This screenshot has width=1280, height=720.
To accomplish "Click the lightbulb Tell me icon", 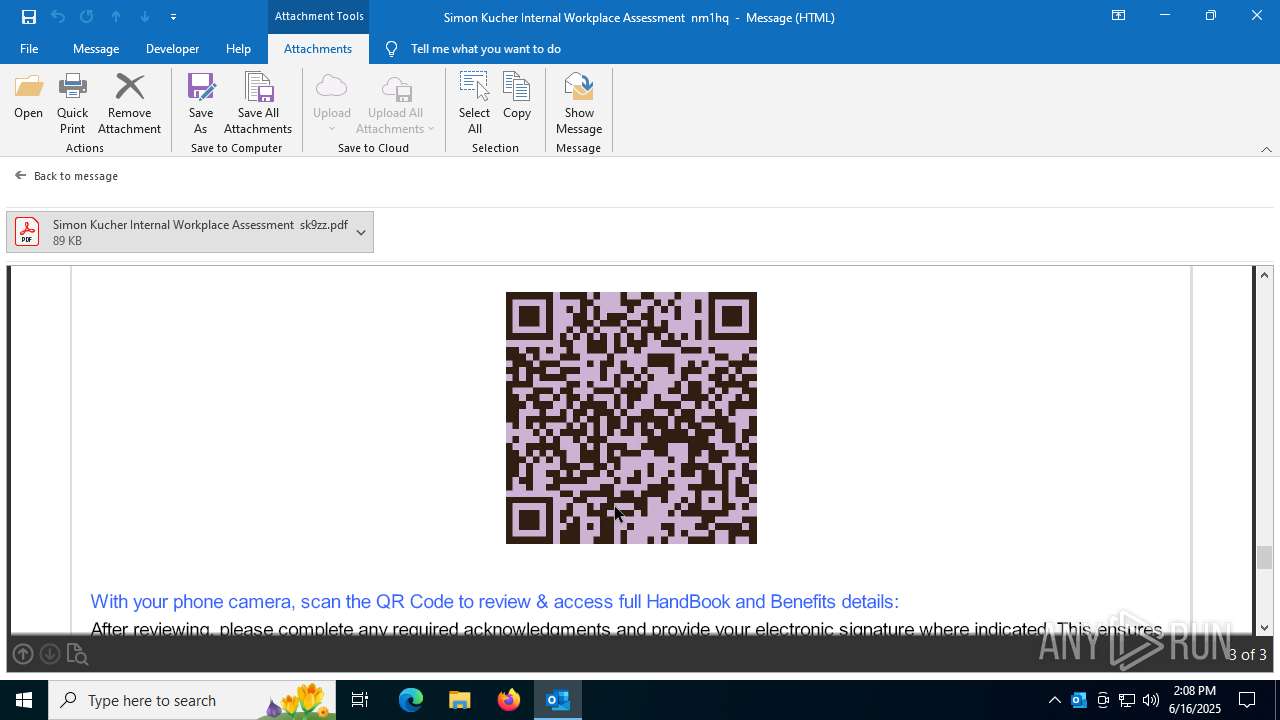I will [391, 49].
